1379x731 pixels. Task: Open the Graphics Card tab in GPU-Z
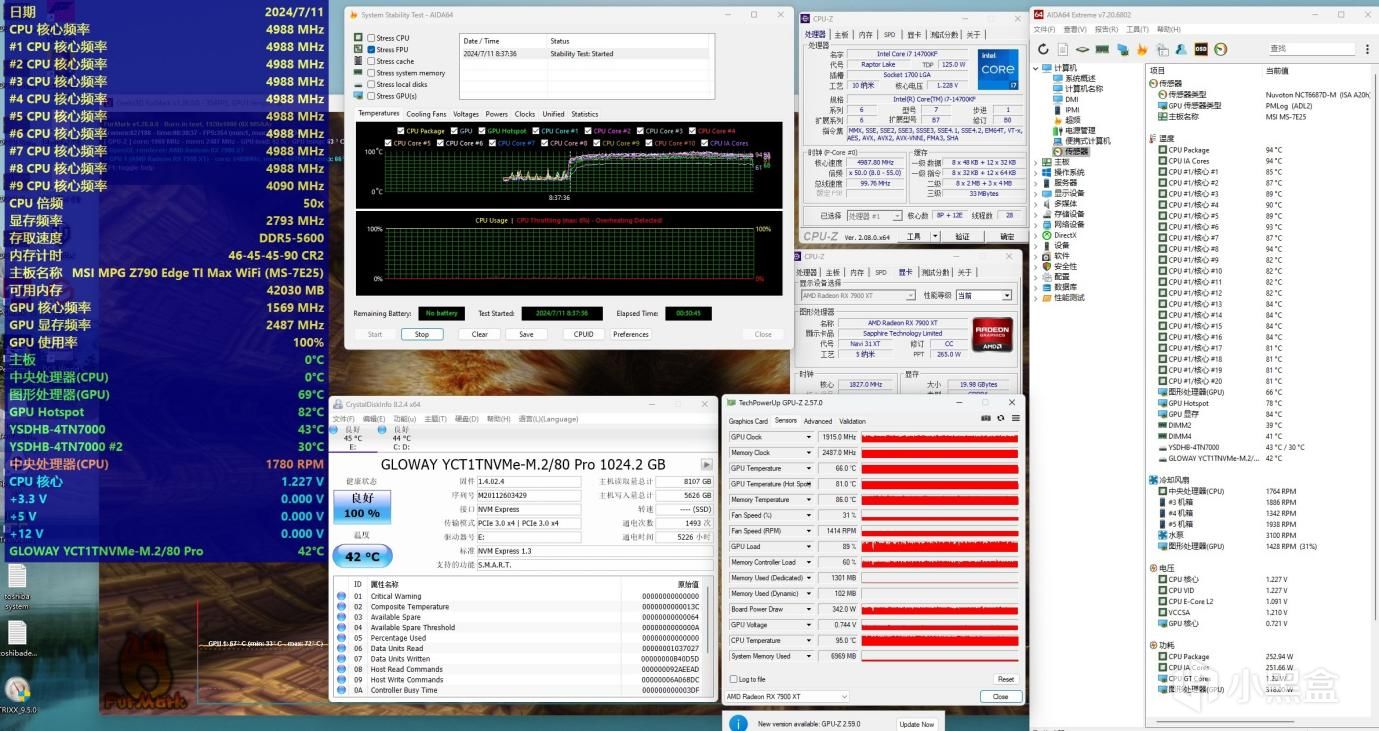[748, 421]
